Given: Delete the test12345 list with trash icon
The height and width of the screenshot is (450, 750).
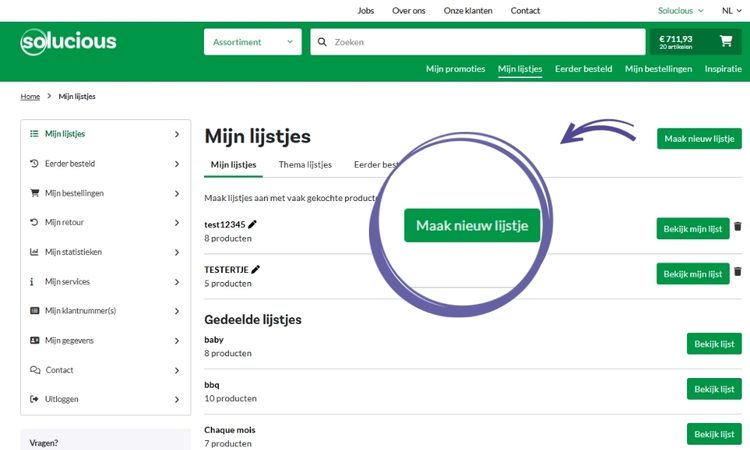Looking at the screenshot, I should [x=737, y=227].
